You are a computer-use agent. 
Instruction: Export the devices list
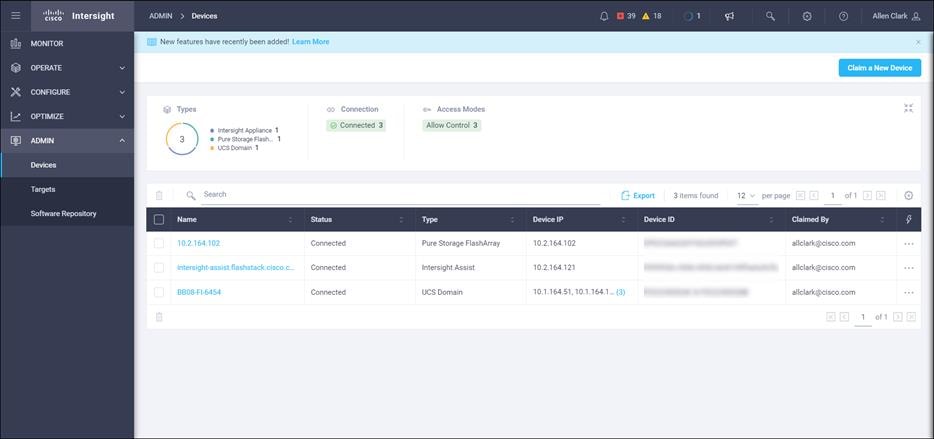pos(637,195)
